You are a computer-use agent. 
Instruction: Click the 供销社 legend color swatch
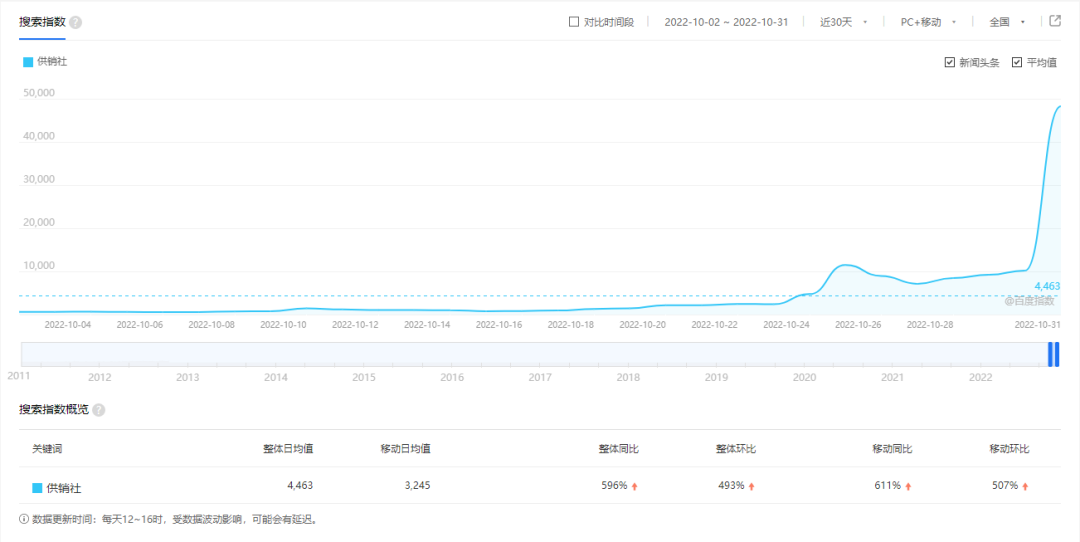coord(28,62)
